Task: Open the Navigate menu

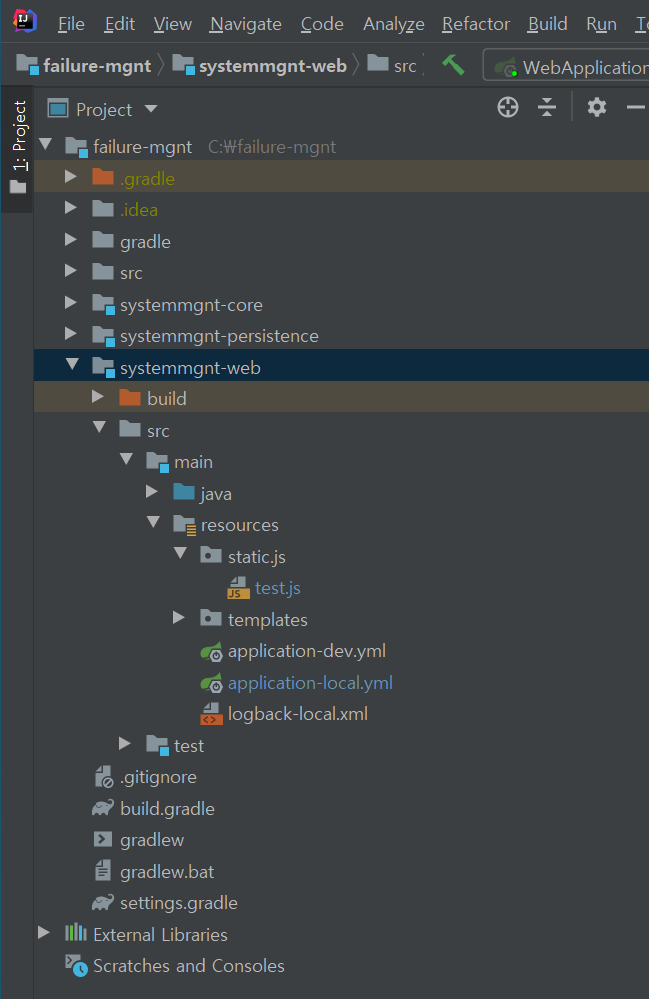Action: (245, 23)
